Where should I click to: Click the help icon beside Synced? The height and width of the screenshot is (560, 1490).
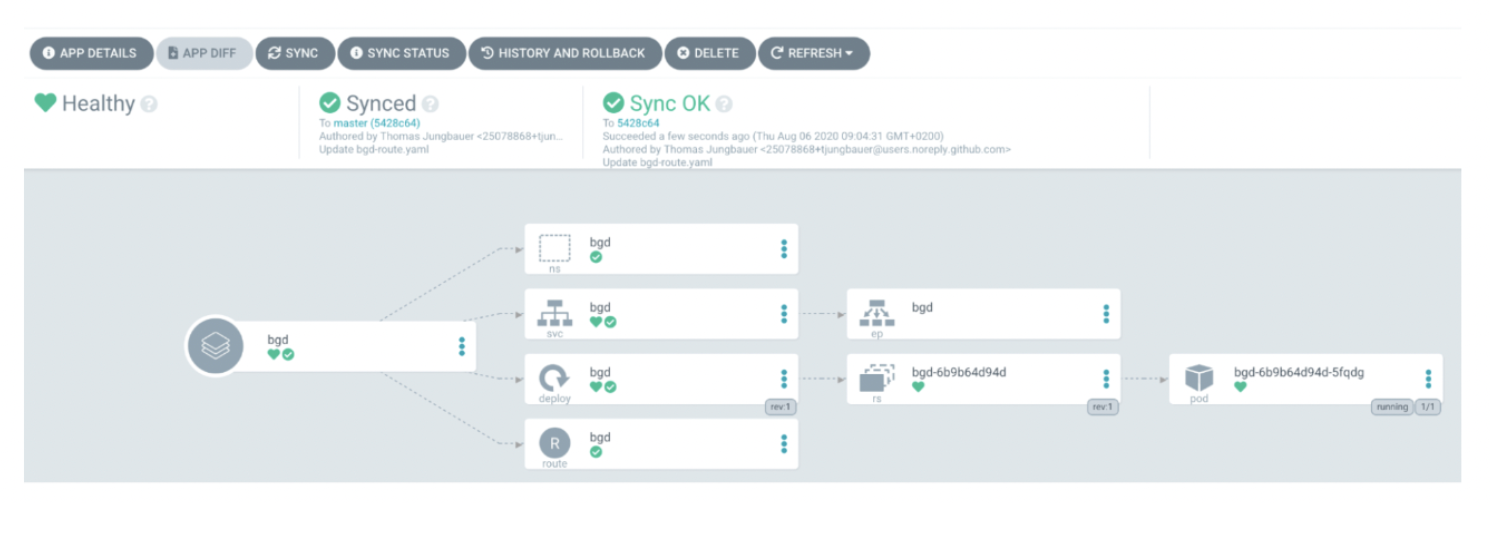431,104
